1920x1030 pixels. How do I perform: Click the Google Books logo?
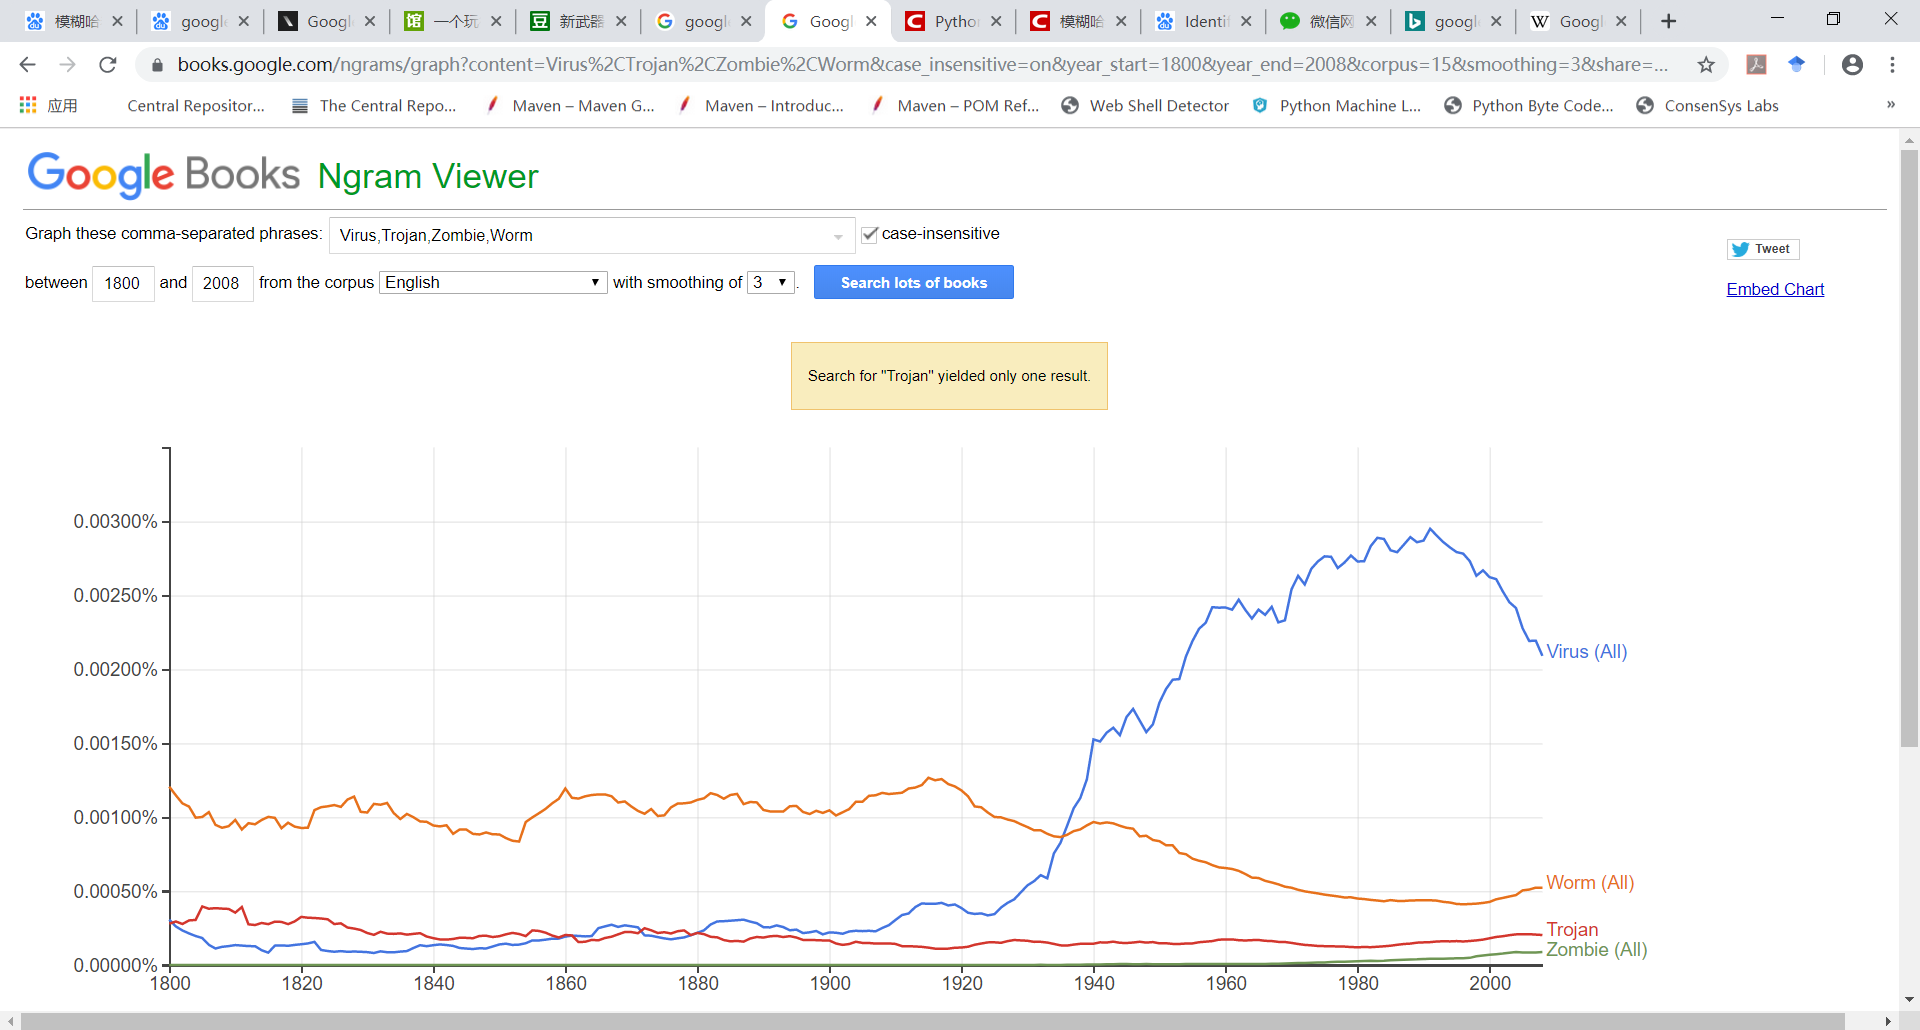[163, 175]
